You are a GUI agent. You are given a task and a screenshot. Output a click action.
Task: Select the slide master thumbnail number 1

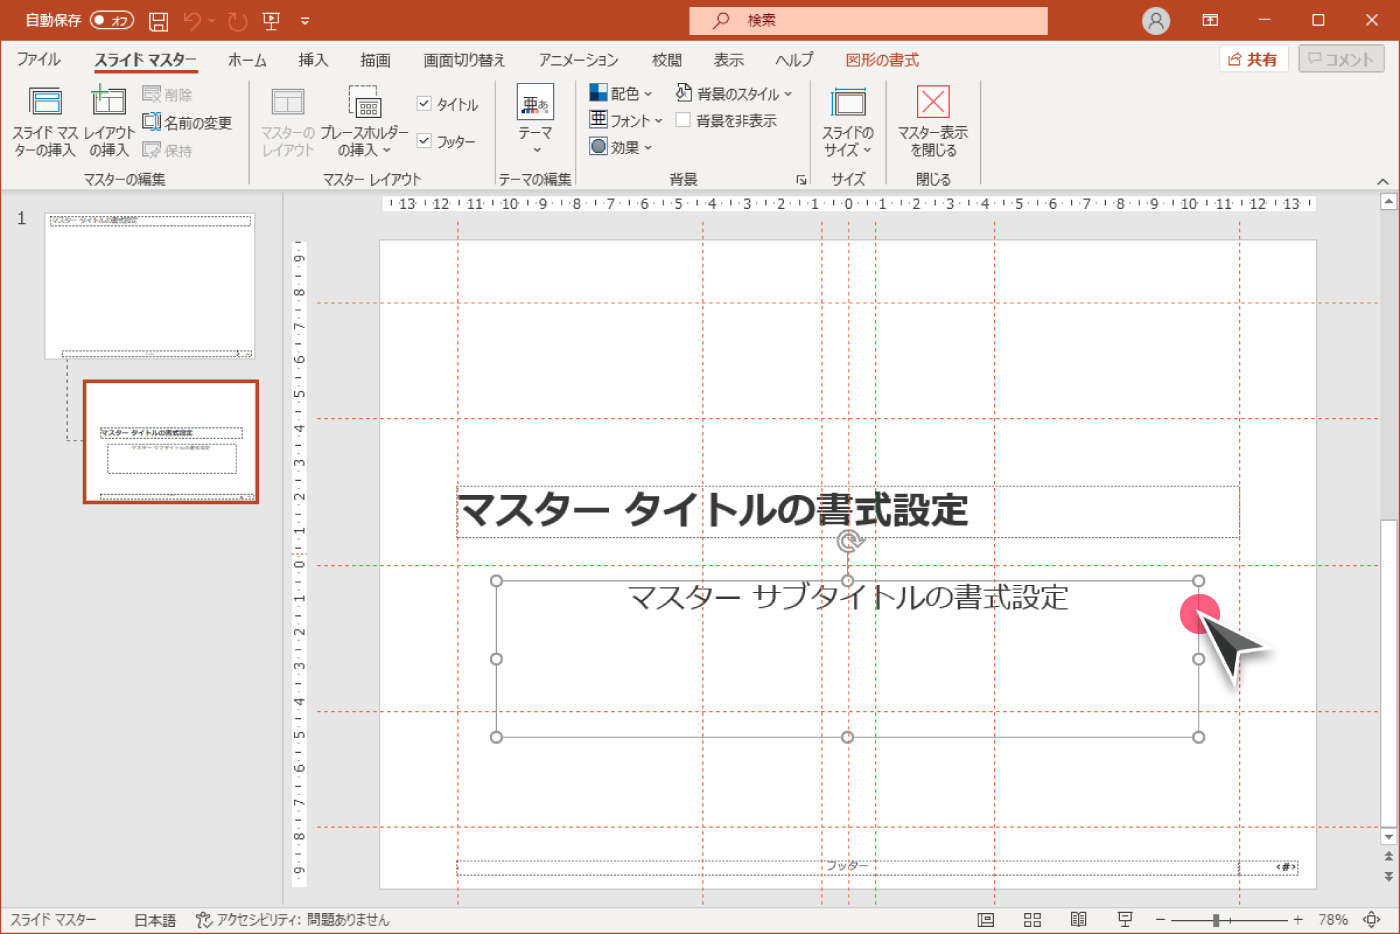coord(150,285)
